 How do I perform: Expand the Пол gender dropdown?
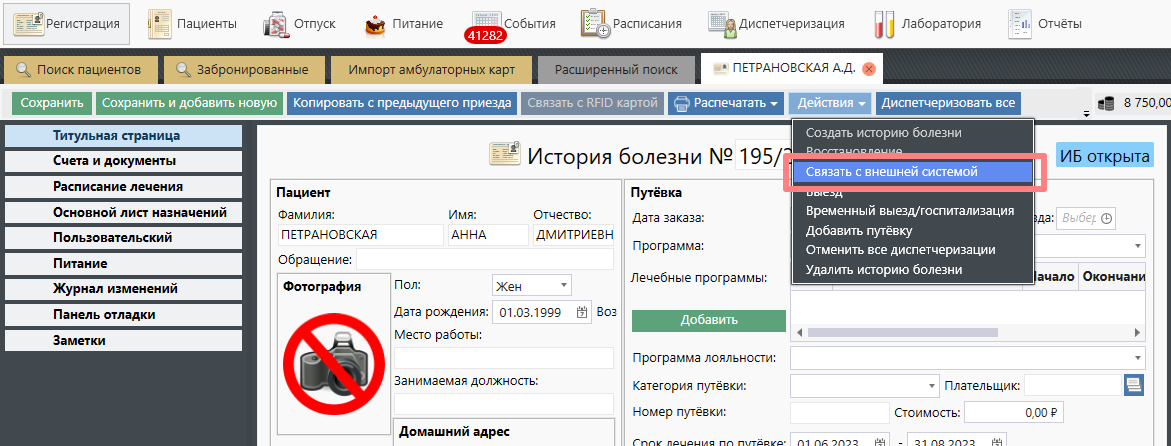[563, 286]
